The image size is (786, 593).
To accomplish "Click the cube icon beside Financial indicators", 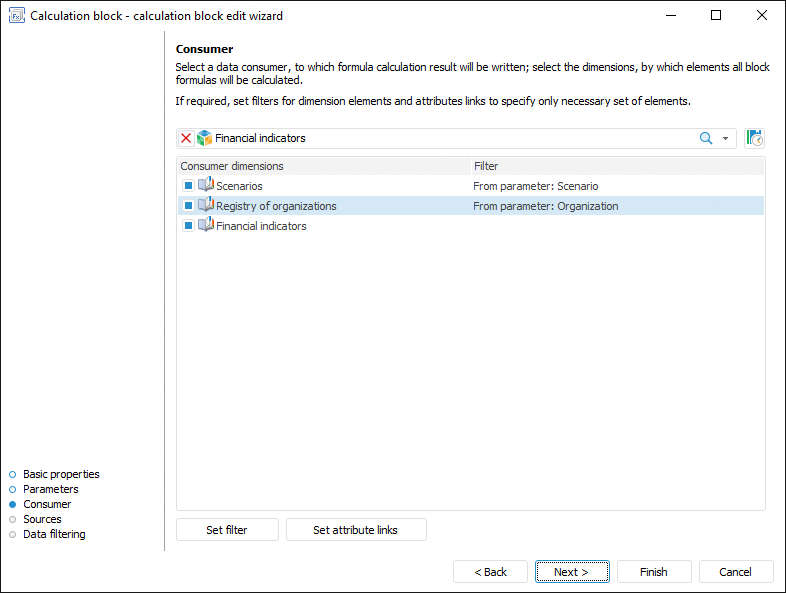I will point(204,138).
